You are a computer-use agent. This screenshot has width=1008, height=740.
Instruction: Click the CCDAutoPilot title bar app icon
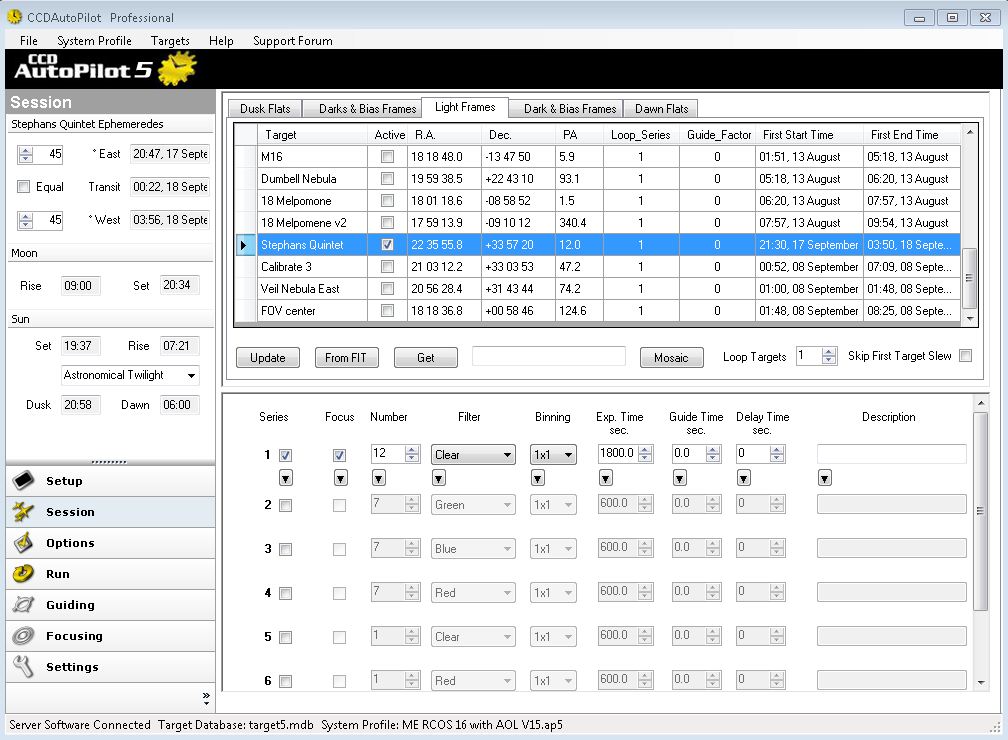tap(14, 17)
